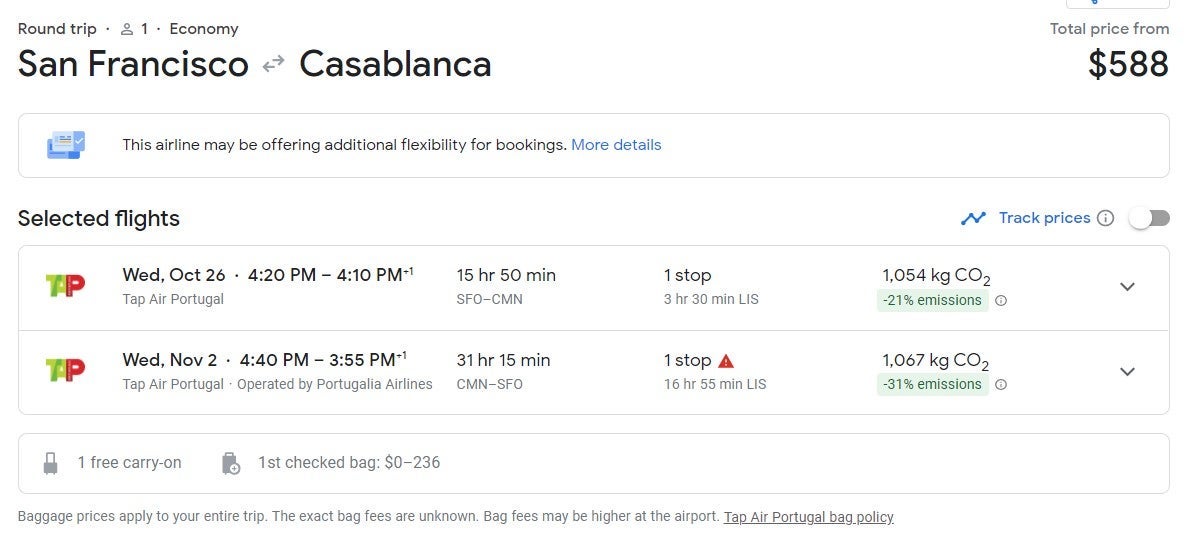Click the free carry-on luggage icon

click(51, 463)
